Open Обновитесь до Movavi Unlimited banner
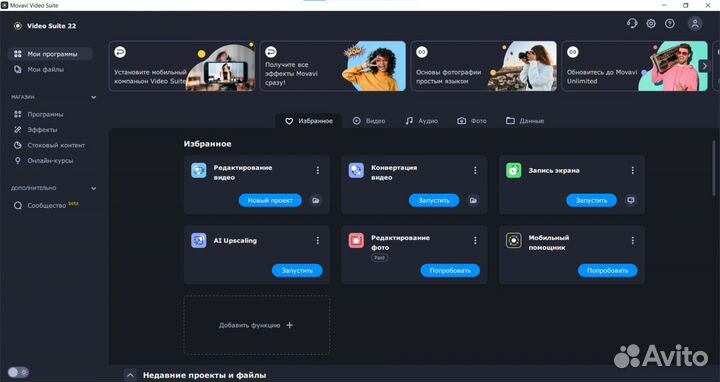Viewport: 720px width, 382px height. point(635,66)
